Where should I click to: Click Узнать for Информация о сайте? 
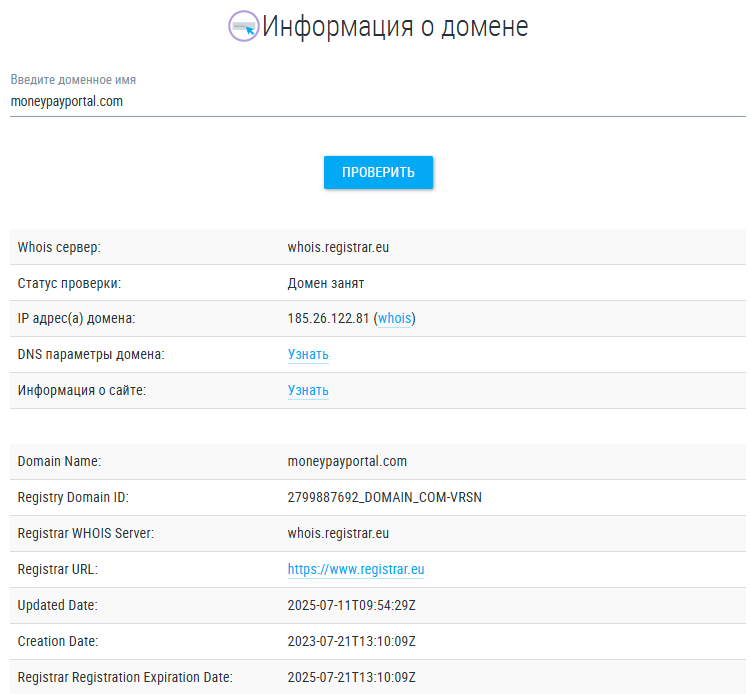(x=308, y=391)
